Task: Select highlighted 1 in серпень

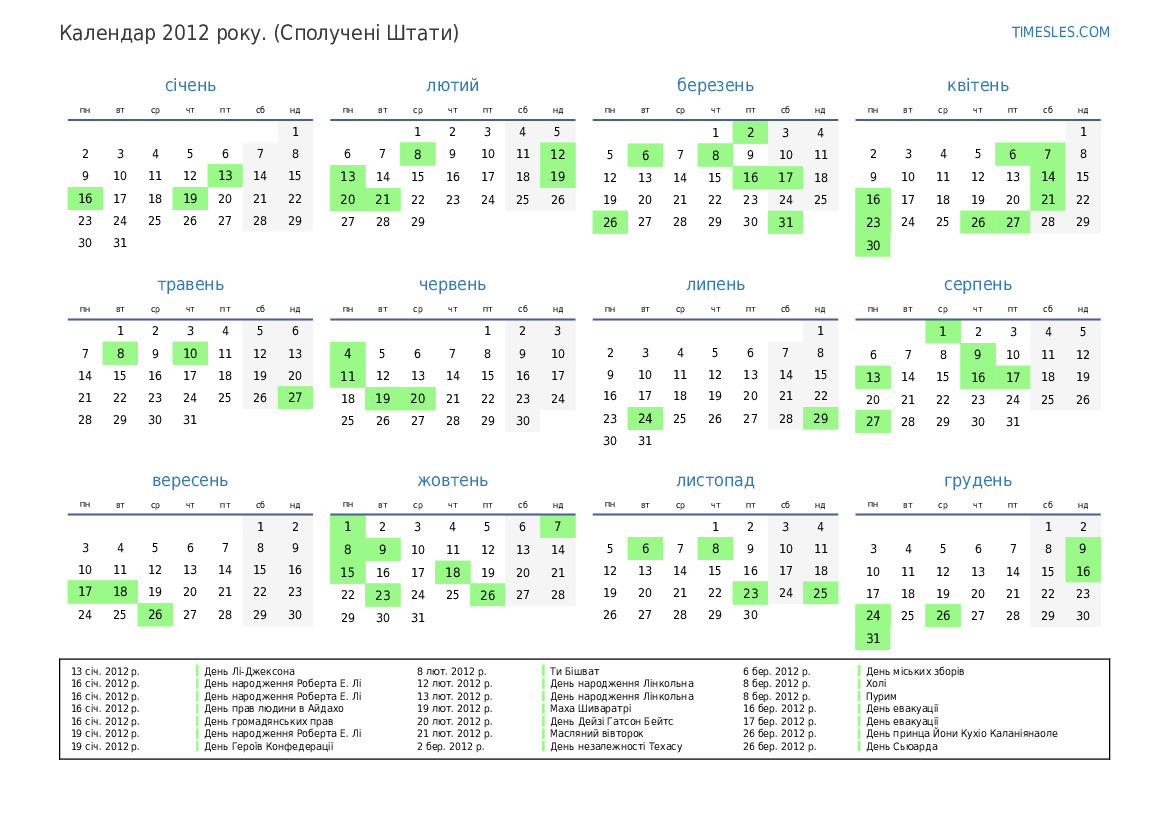Action: [x=942, y=332]
